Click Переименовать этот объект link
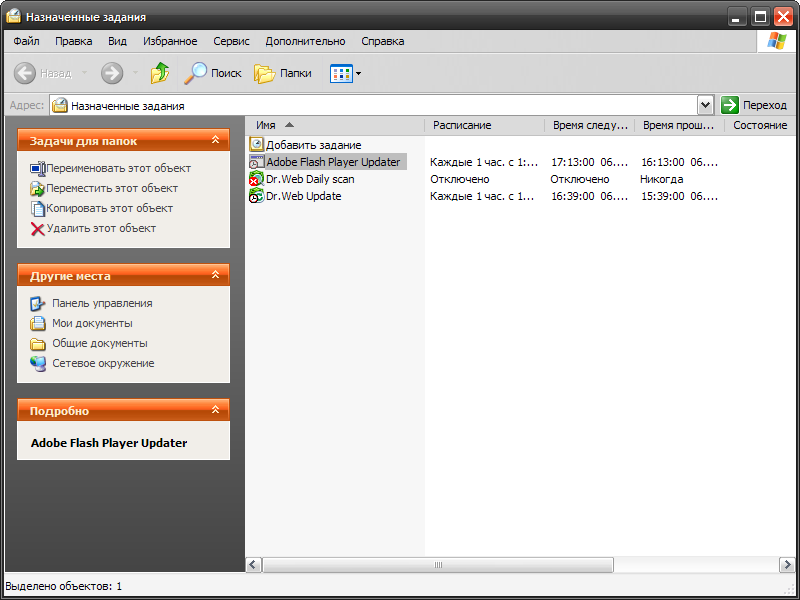Viewport: 800px width, 600px height. click(x=118, y=168)
